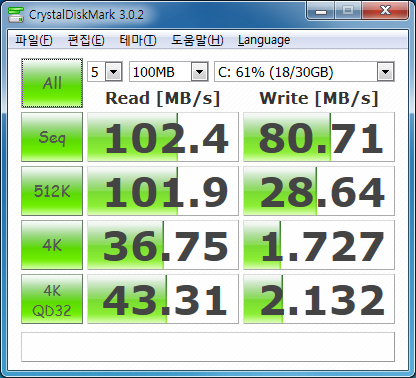Start the Seq sequential test
Screen dimensions: 416x378
tap(52, 137)
